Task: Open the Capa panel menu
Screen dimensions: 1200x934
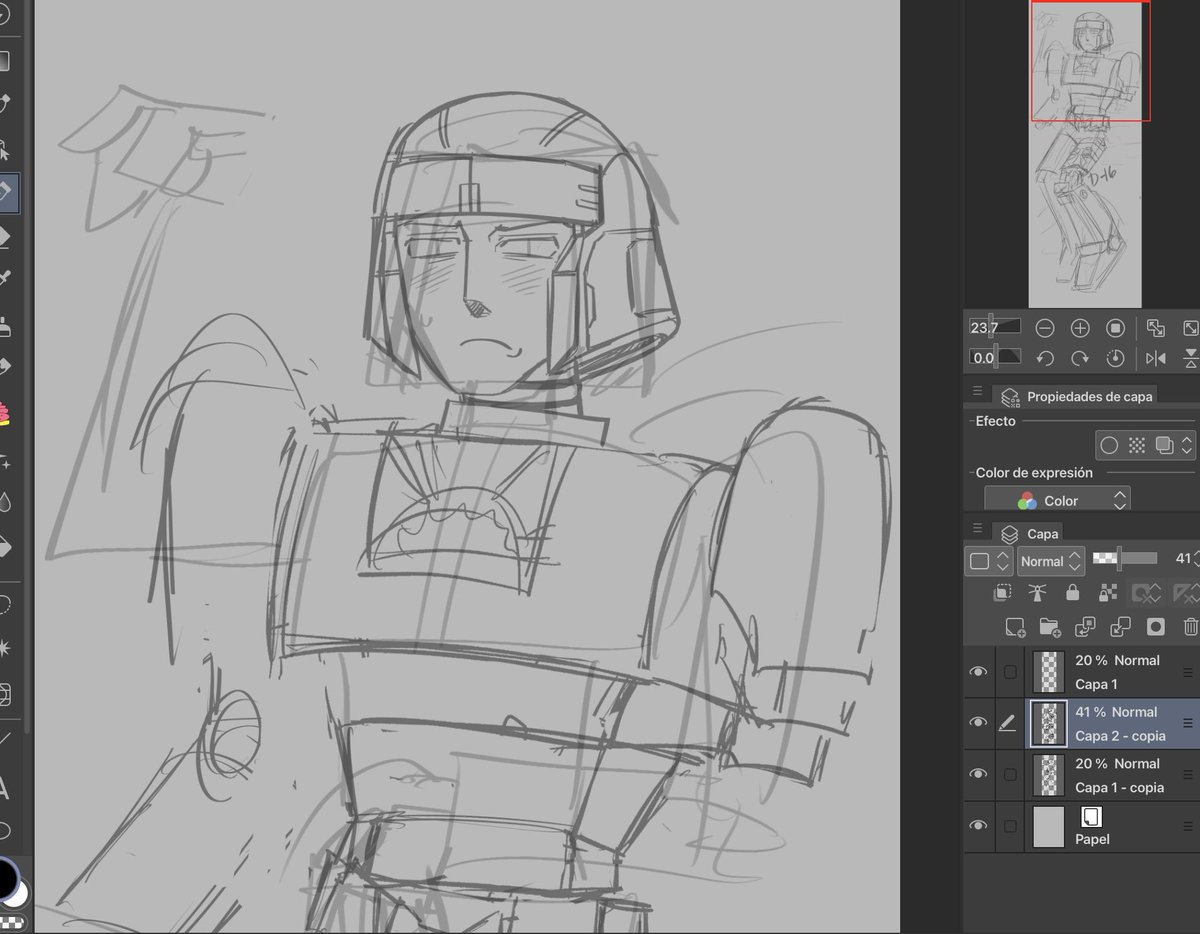Action: tap(977, 530)
